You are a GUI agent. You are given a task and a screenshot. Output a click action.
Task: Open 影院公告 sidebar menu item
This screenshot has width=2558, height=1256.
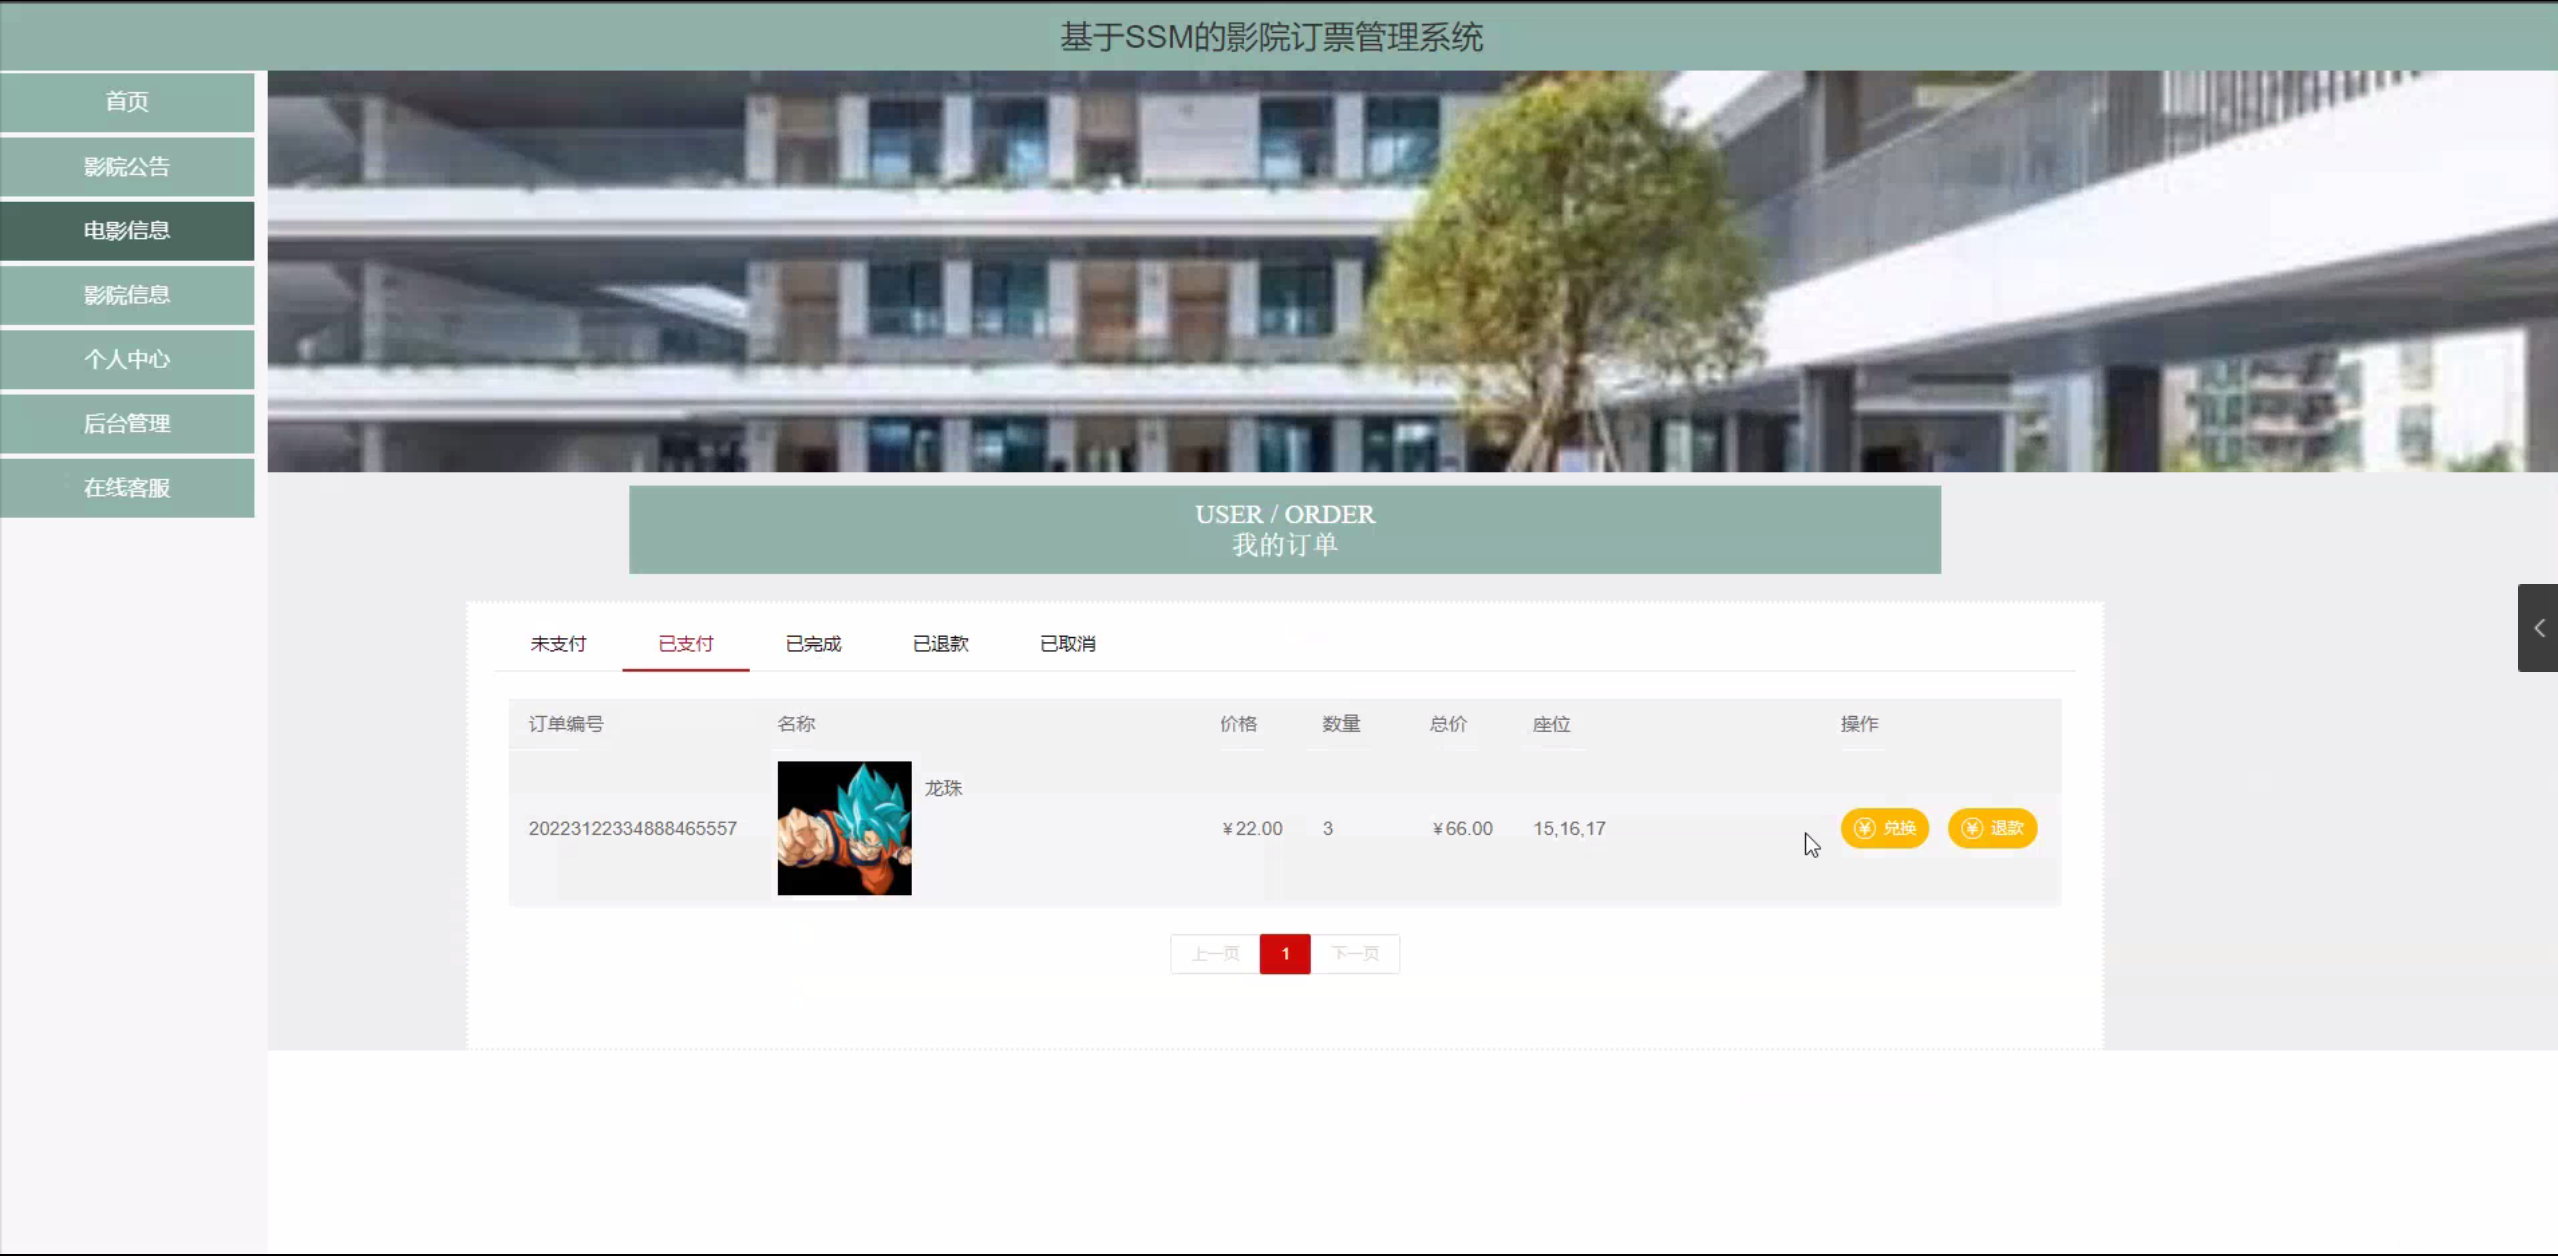coord(127,167)
